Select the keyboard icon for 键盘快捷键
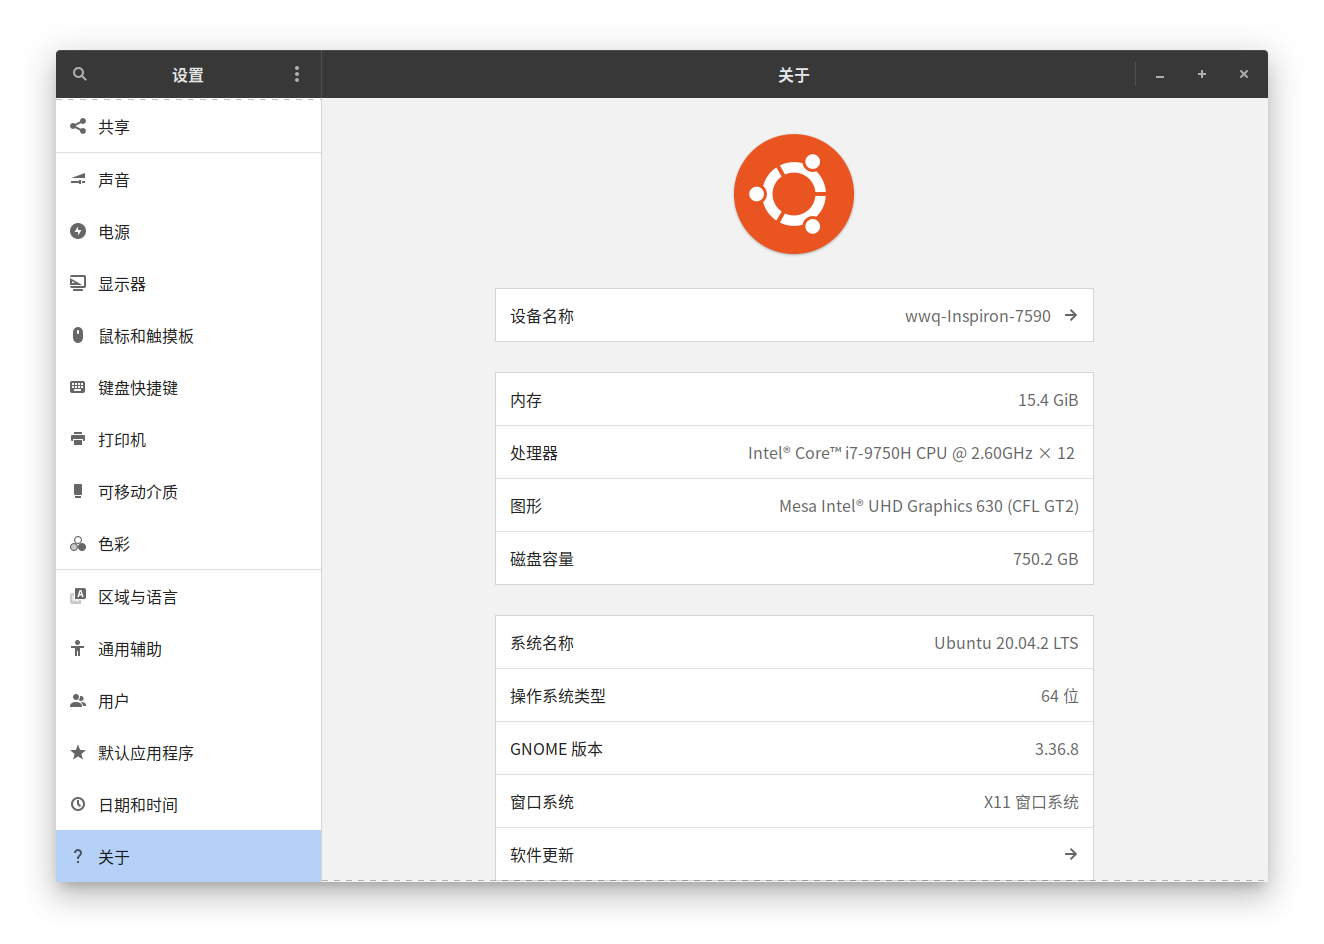Viewport: 1324px width, 944px height. click(78, 387)
